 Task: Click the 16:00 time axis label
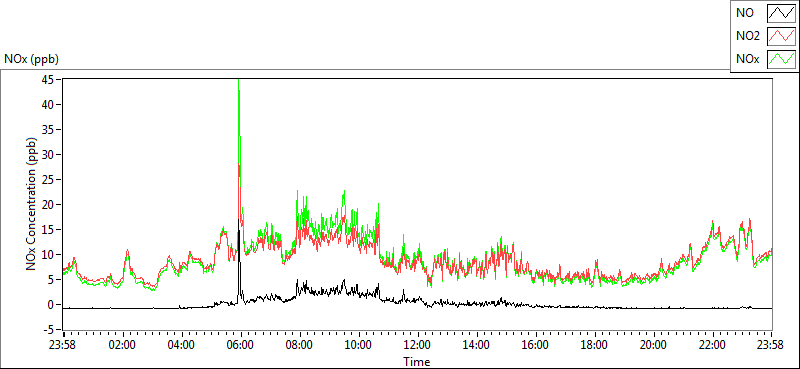(535, 345)
